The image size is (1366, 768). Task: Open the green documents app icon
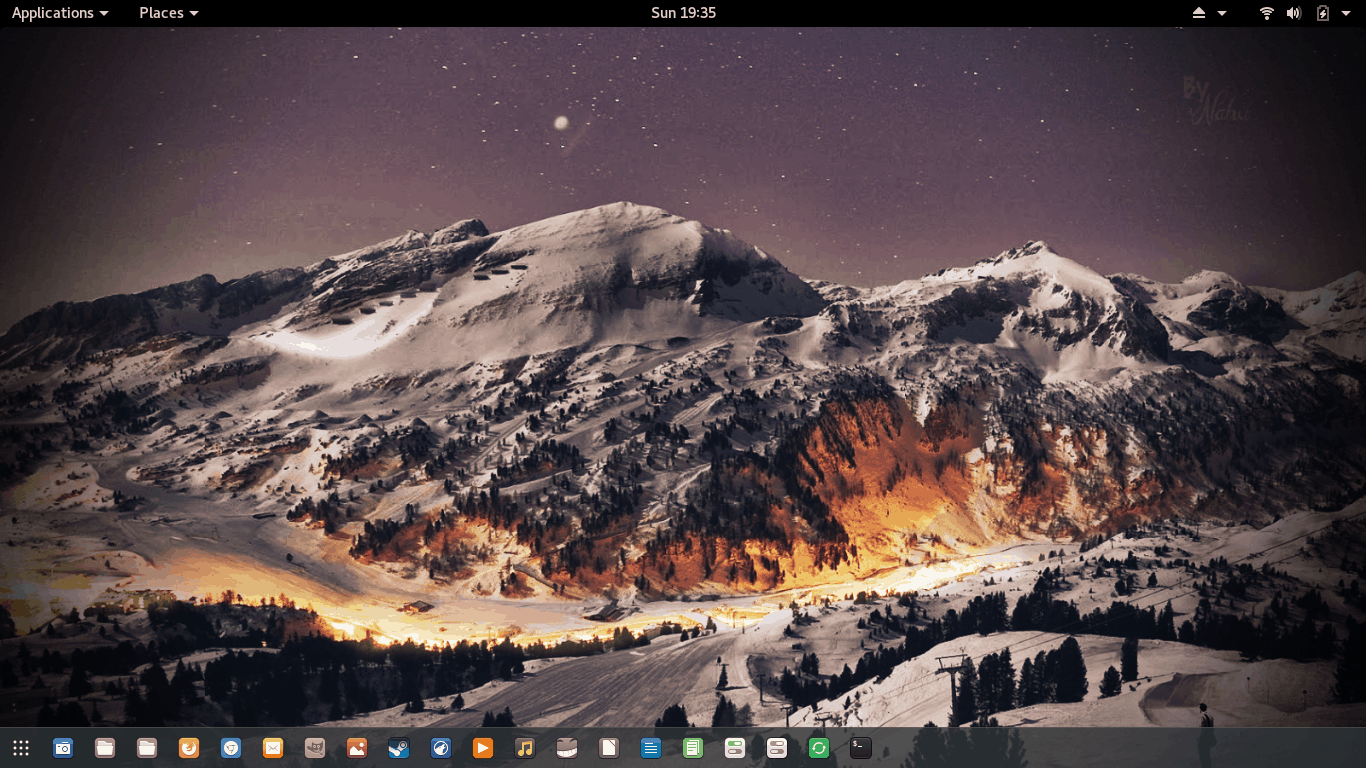(693, 747)
